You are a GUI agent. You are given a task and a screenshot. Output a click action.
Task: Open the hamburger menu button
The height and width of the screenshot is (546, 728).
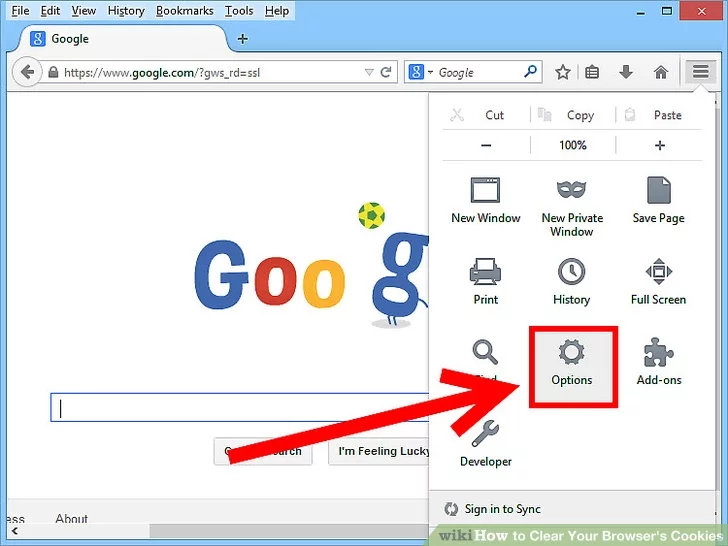click(700, 72)
